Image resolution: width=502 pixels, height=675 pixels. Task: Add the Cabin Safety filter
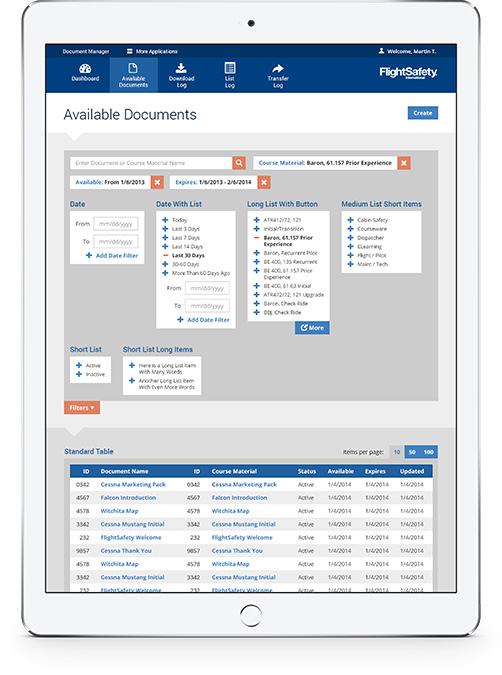(350, 220)
